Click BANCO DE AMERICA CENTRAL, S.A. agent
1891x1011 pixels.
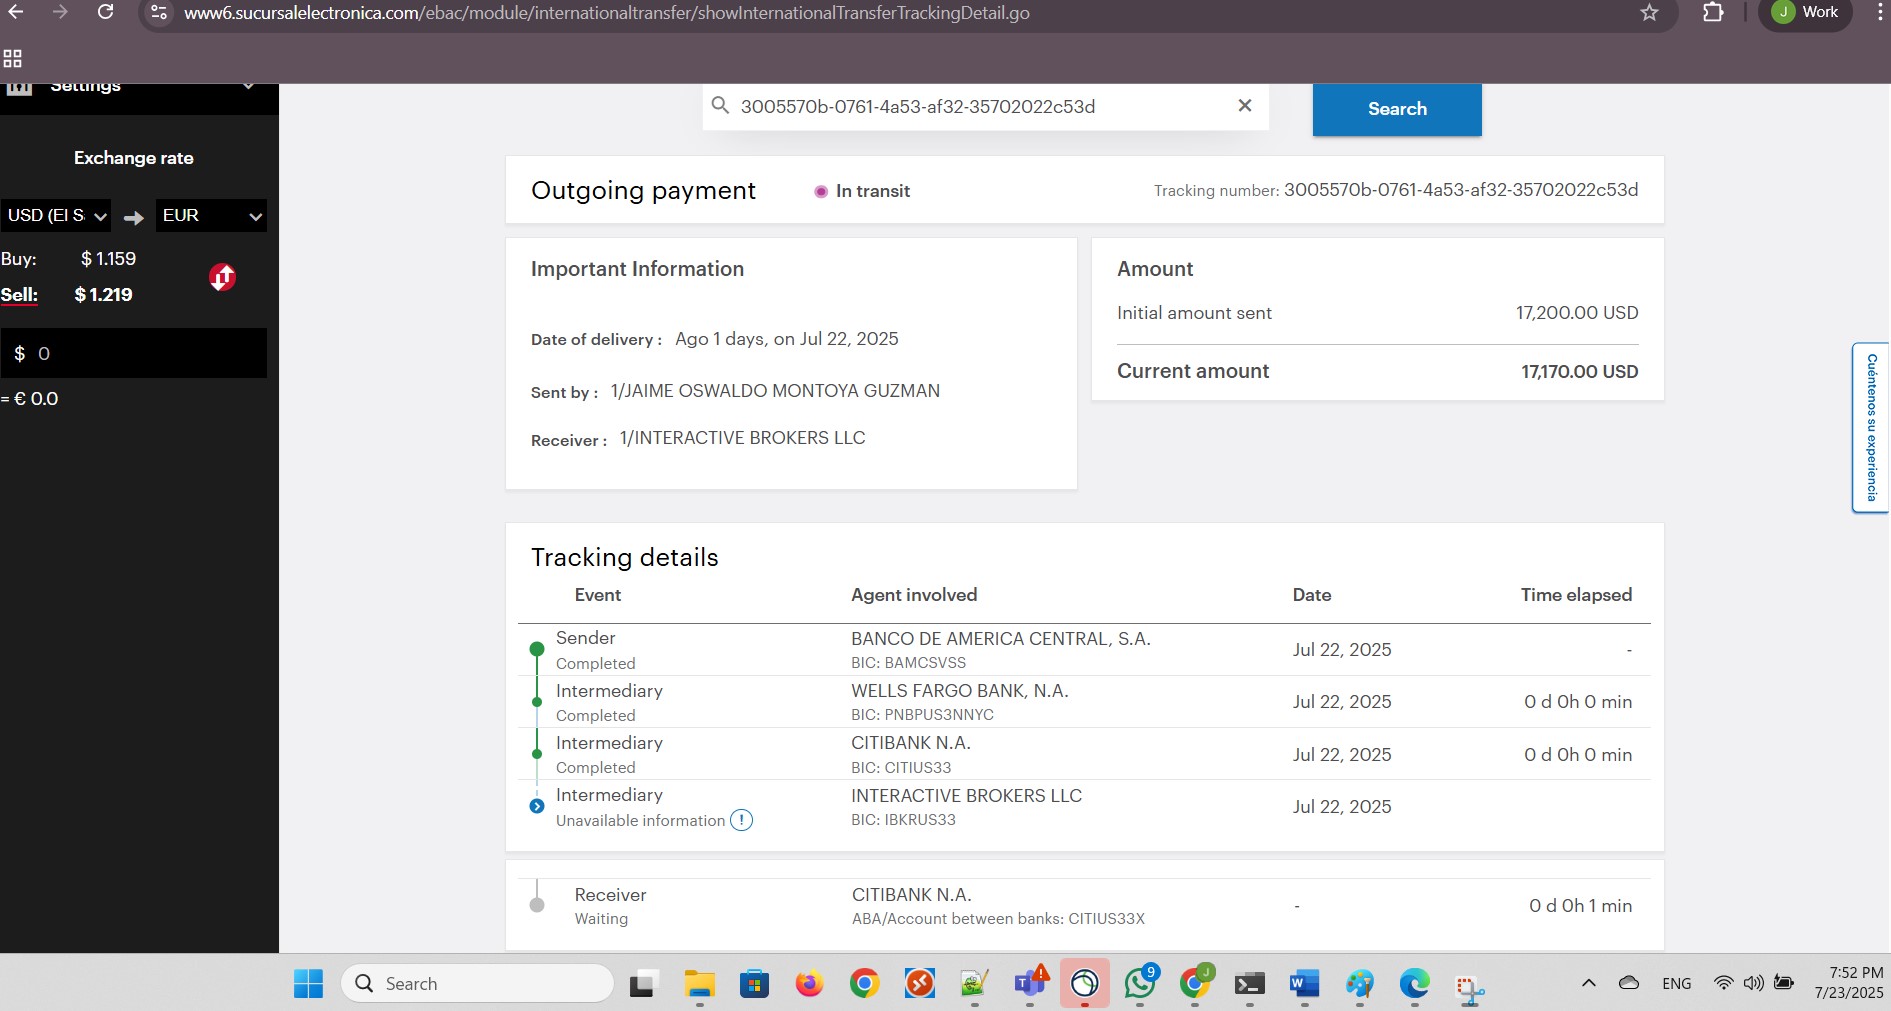tap(1001, 639)
